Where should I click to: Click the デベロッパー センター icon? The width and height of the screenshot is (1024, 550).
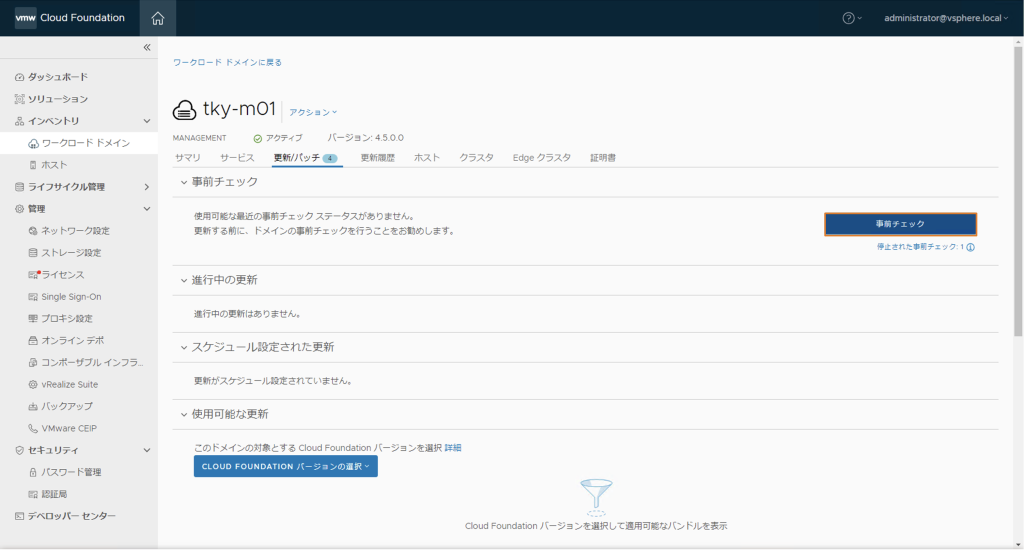(x=20, y=516)
